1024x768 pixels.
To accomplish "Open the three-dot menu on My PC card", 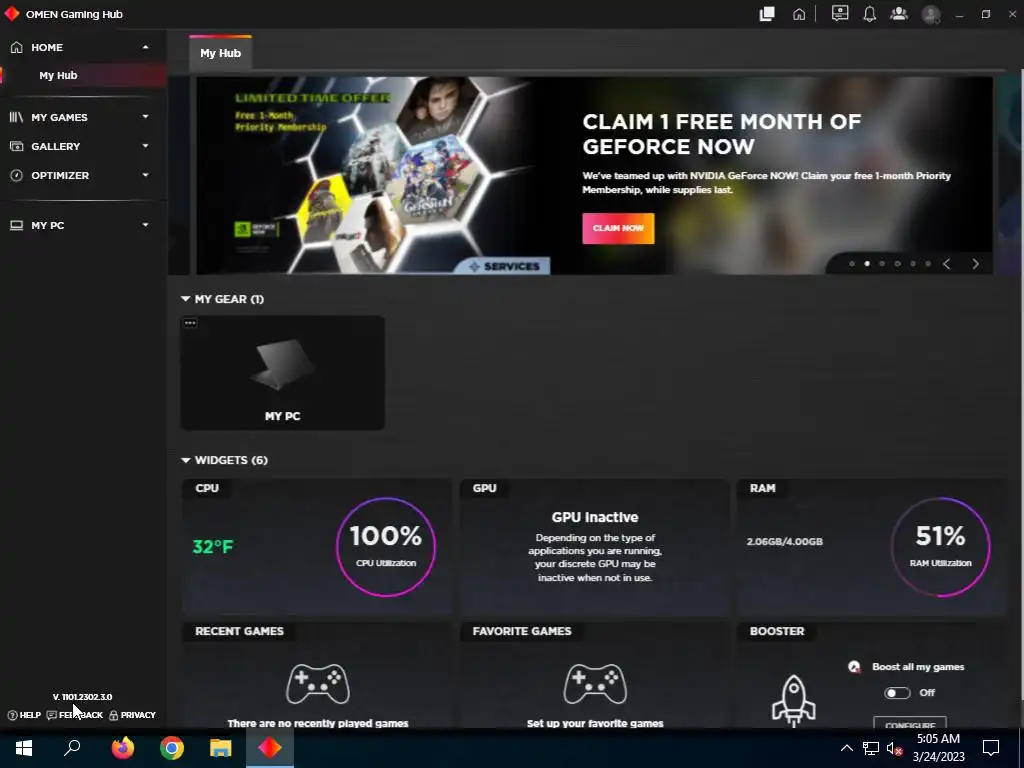I will tap(190, 323).
